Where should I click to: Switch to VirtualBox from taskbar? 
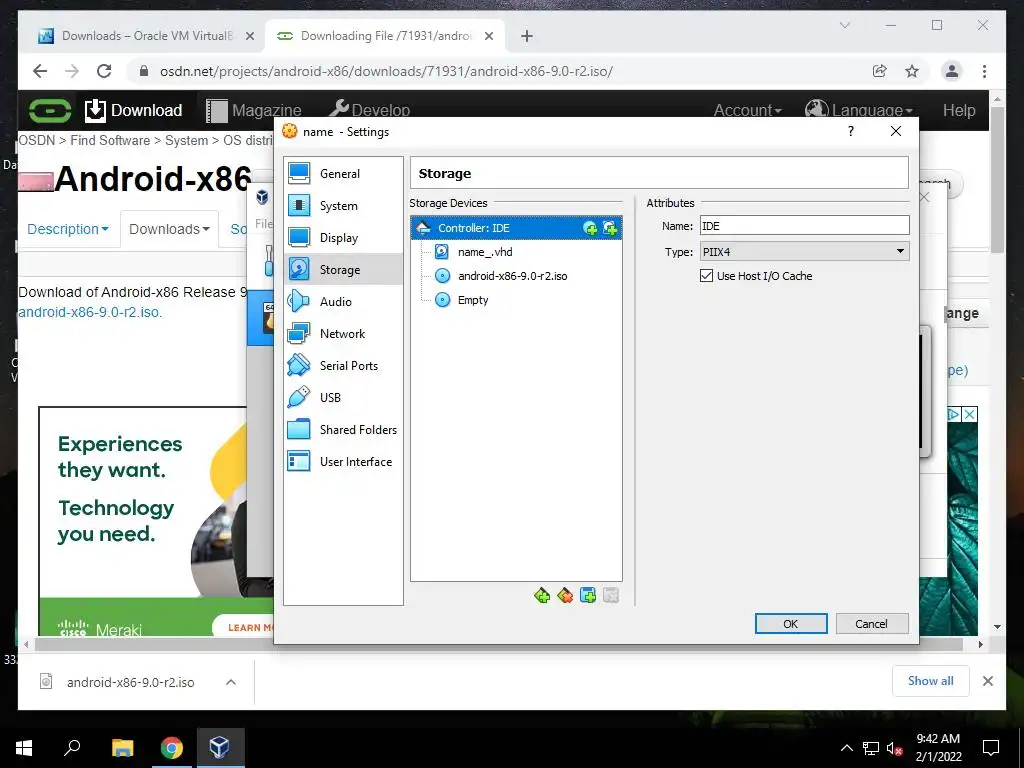pyautogui.click(x=219, y=747)
